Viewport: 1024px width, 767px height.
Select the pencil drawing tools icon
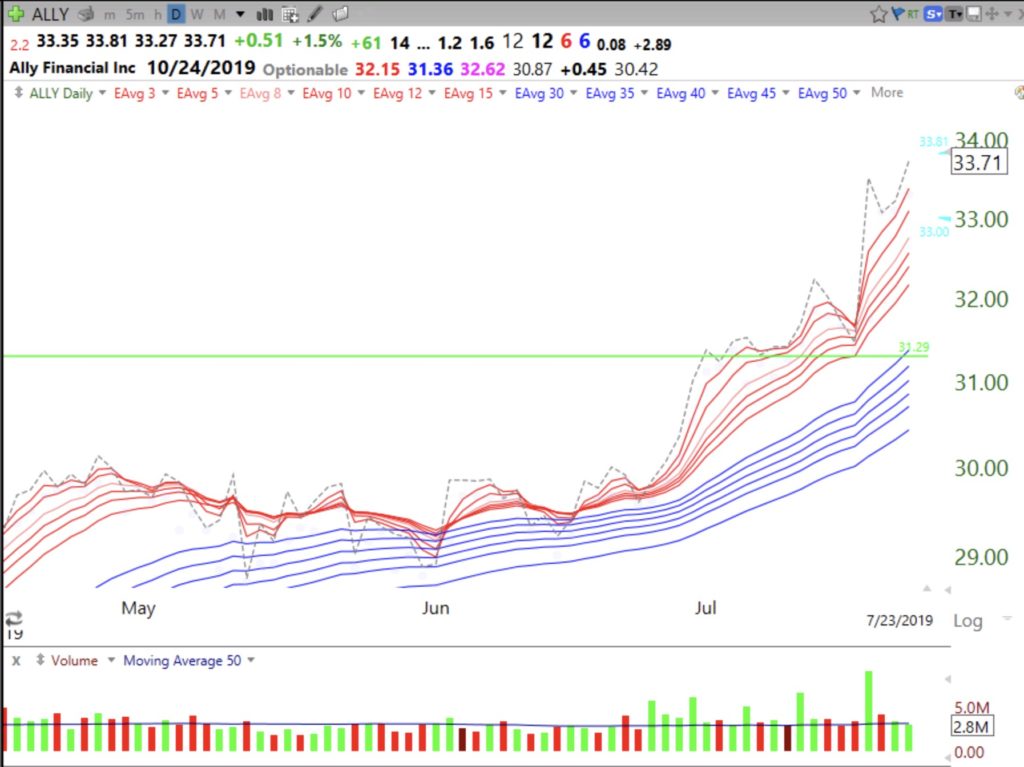[315, 14]
